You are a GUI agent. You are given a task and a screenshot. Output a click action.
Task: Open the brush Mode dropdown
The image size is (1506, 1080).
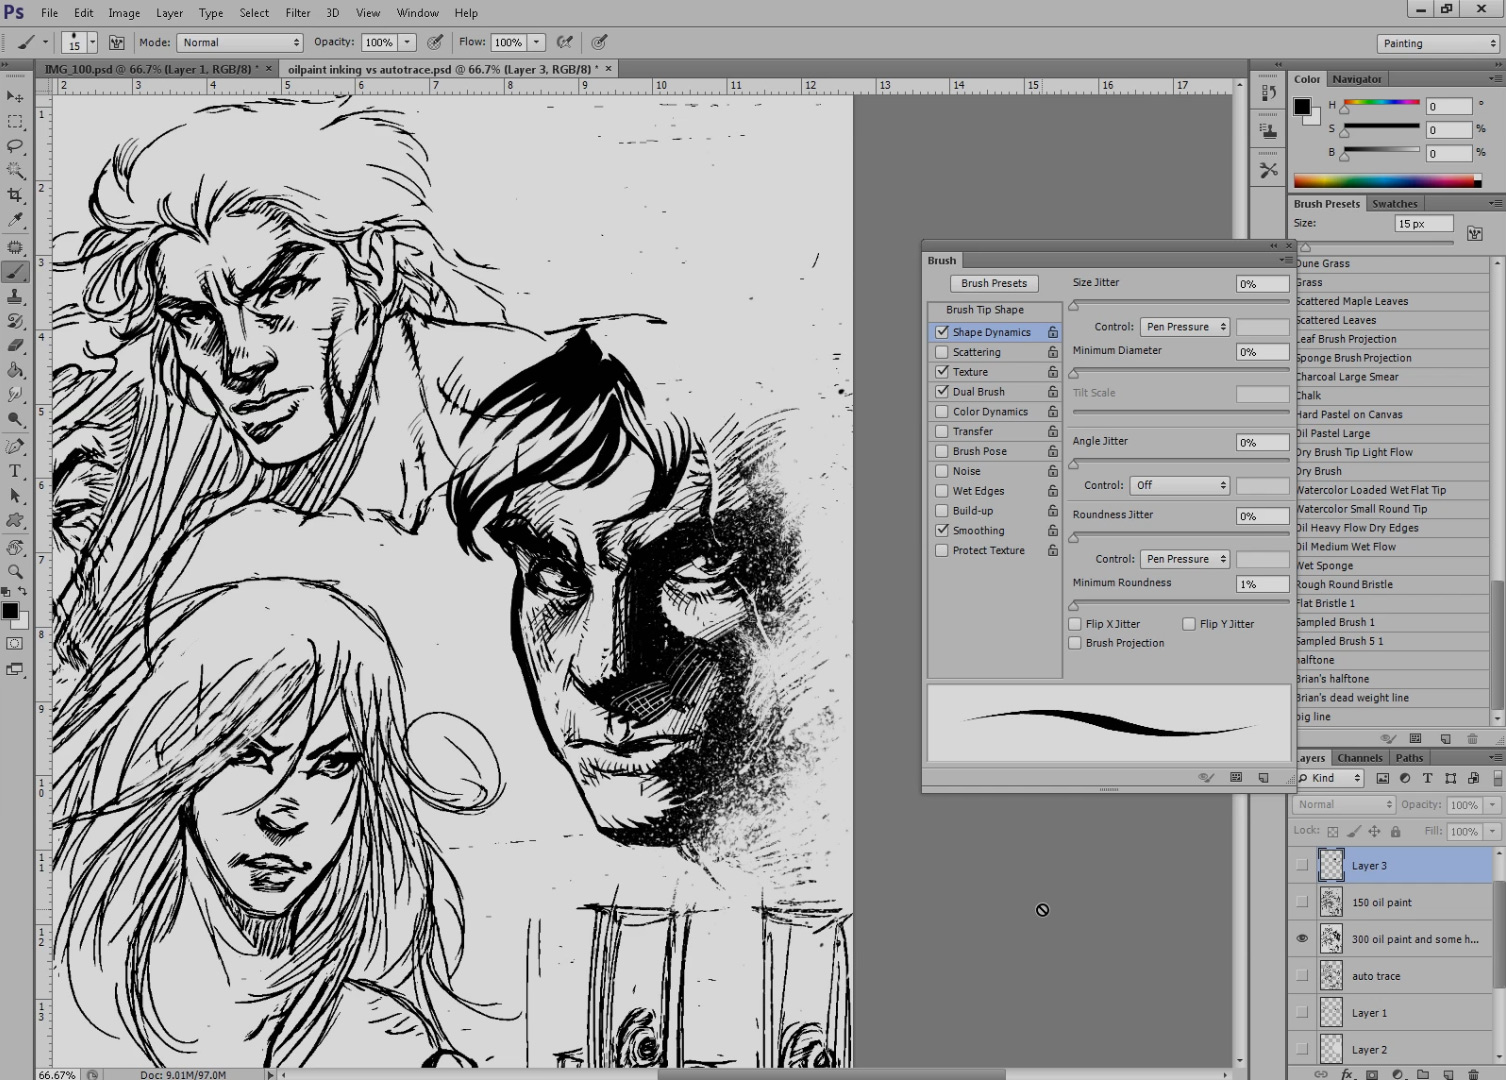coord(240,43)
